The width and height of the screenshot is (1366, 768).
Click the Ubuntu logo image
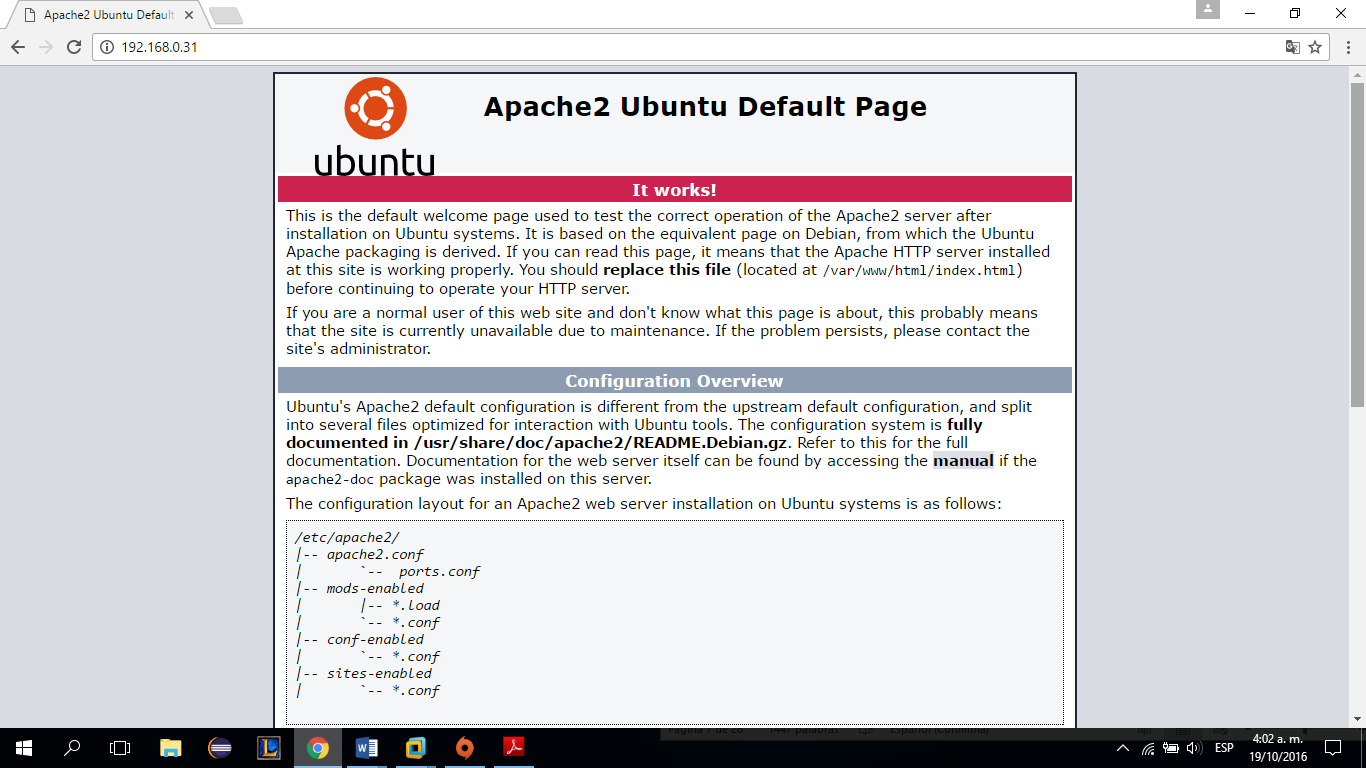click(x=375, y=127)
